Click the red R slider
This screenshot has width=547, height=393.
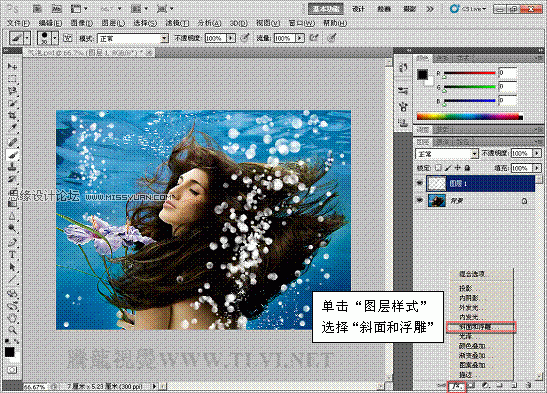pyautogui.click(x=469, y=73)
